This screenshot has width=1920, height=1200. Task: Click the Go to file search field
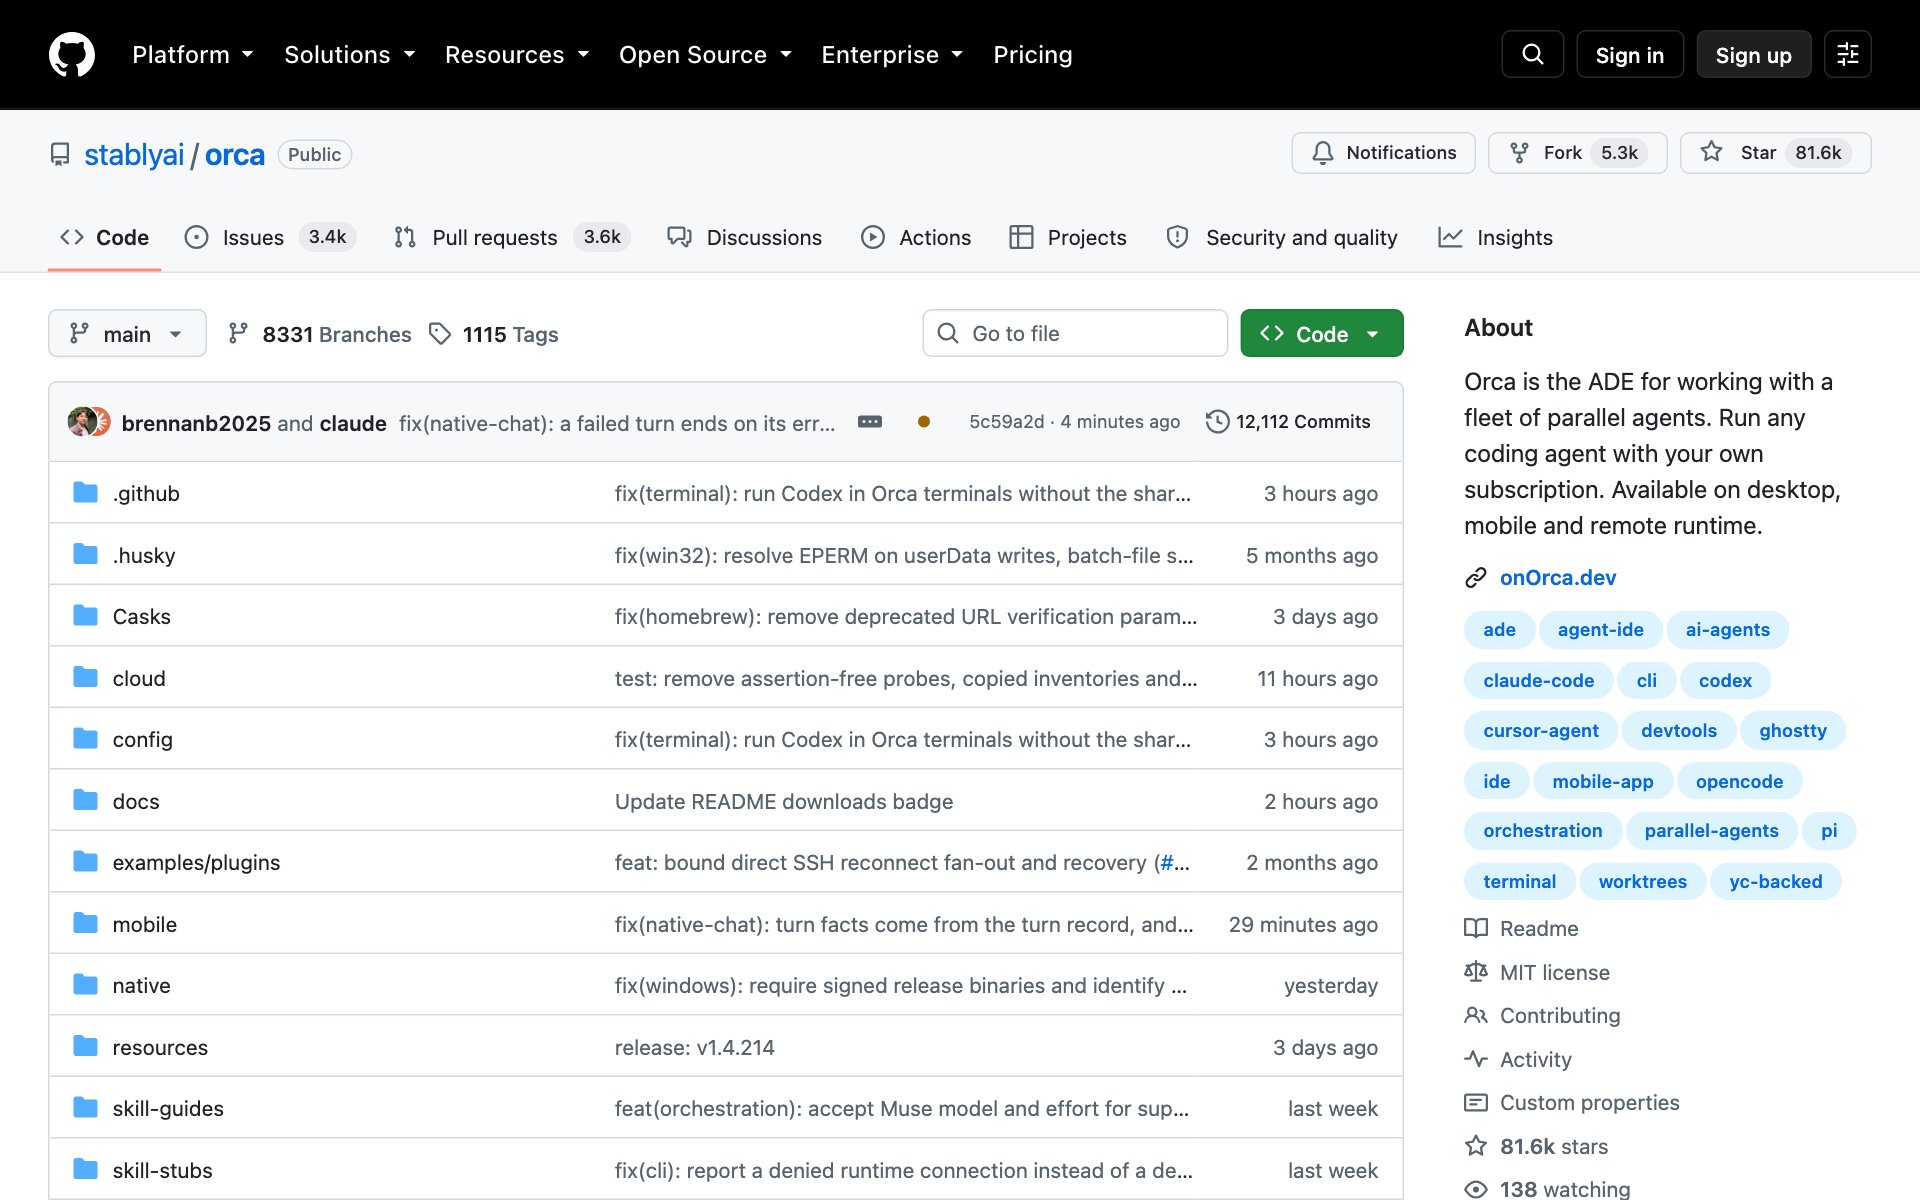pos(1075,333)
